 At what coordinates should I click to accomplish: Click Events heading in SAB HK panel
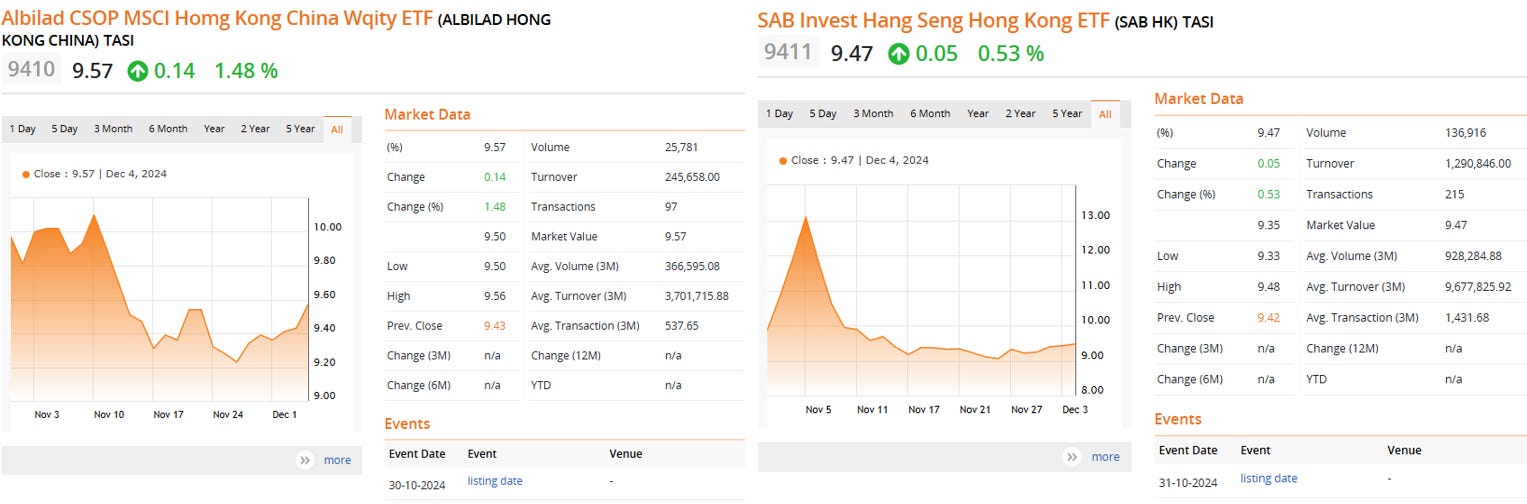pyautogui.click(x=1178, y=419)
